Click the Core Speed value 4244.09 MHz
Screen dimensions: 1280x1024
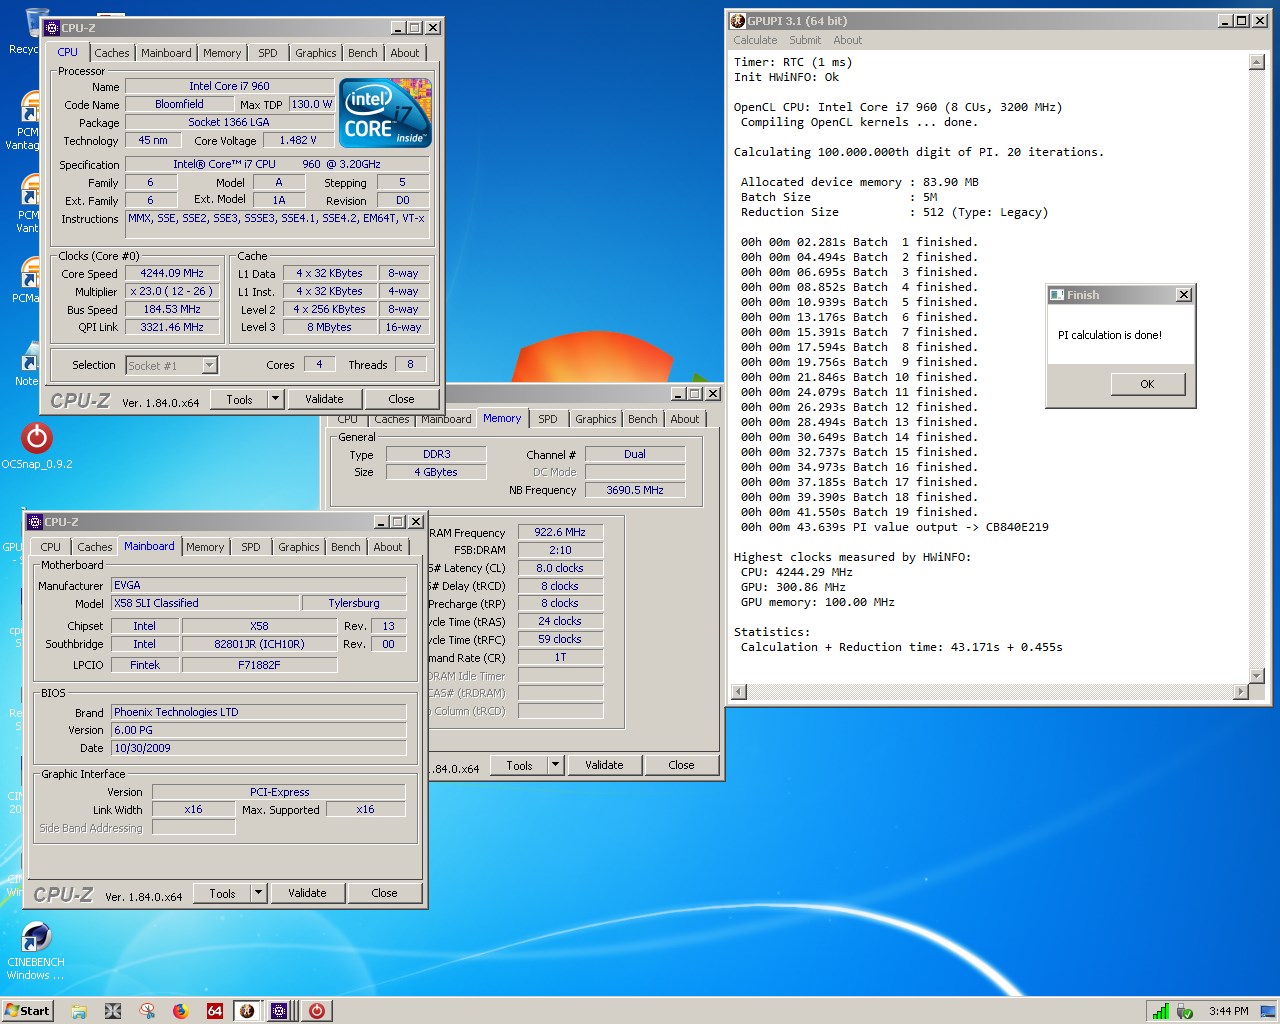(172, 273)
